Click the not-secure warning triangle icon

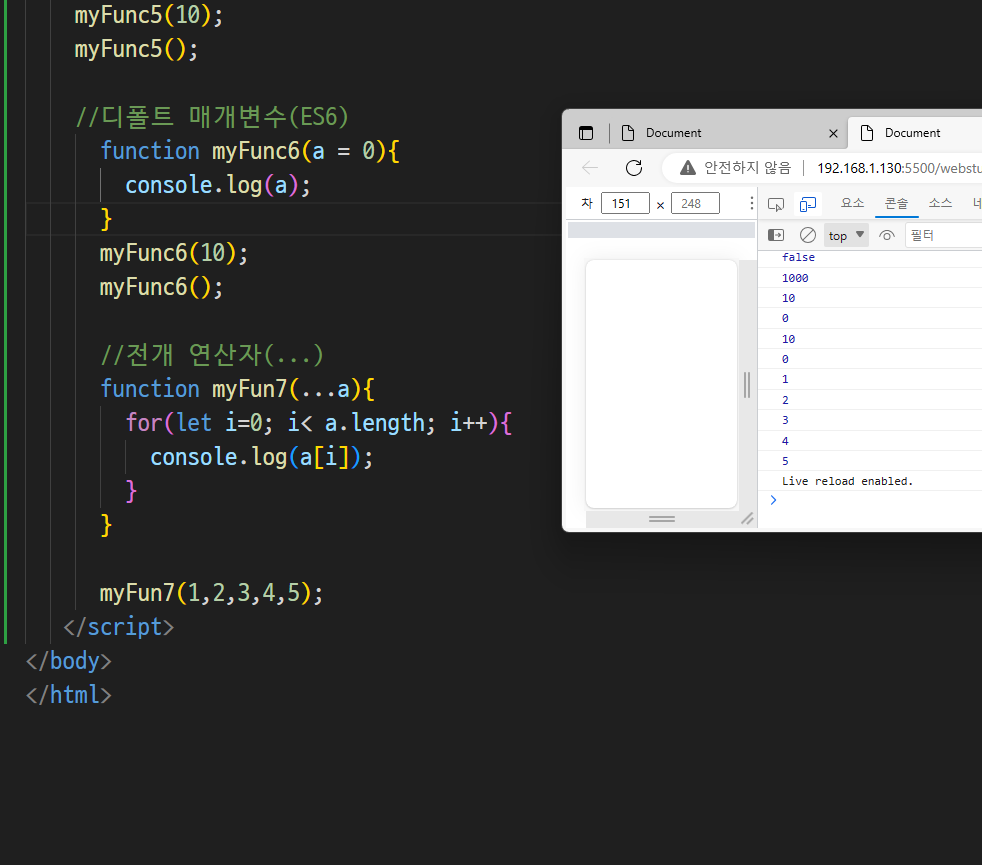[x=688, y=168]
